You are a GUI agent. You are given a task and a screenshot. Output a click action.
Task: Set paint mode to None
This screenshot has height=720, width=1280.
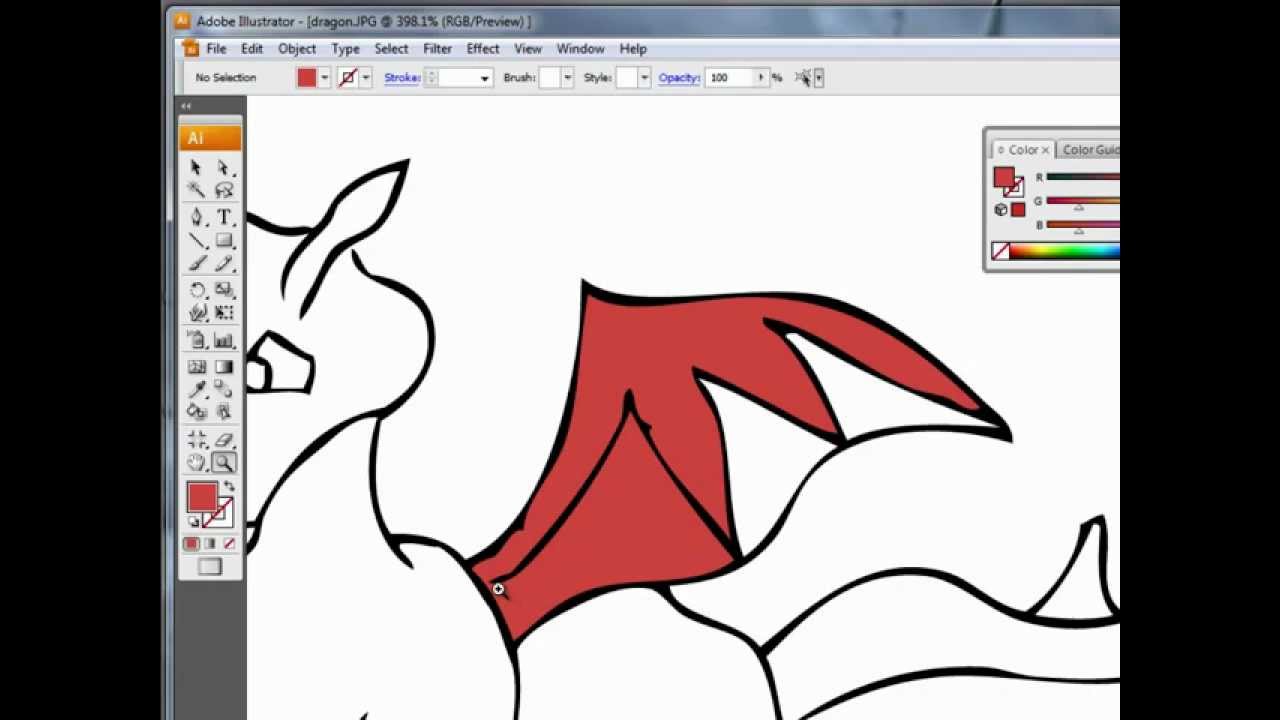point(228,544)
